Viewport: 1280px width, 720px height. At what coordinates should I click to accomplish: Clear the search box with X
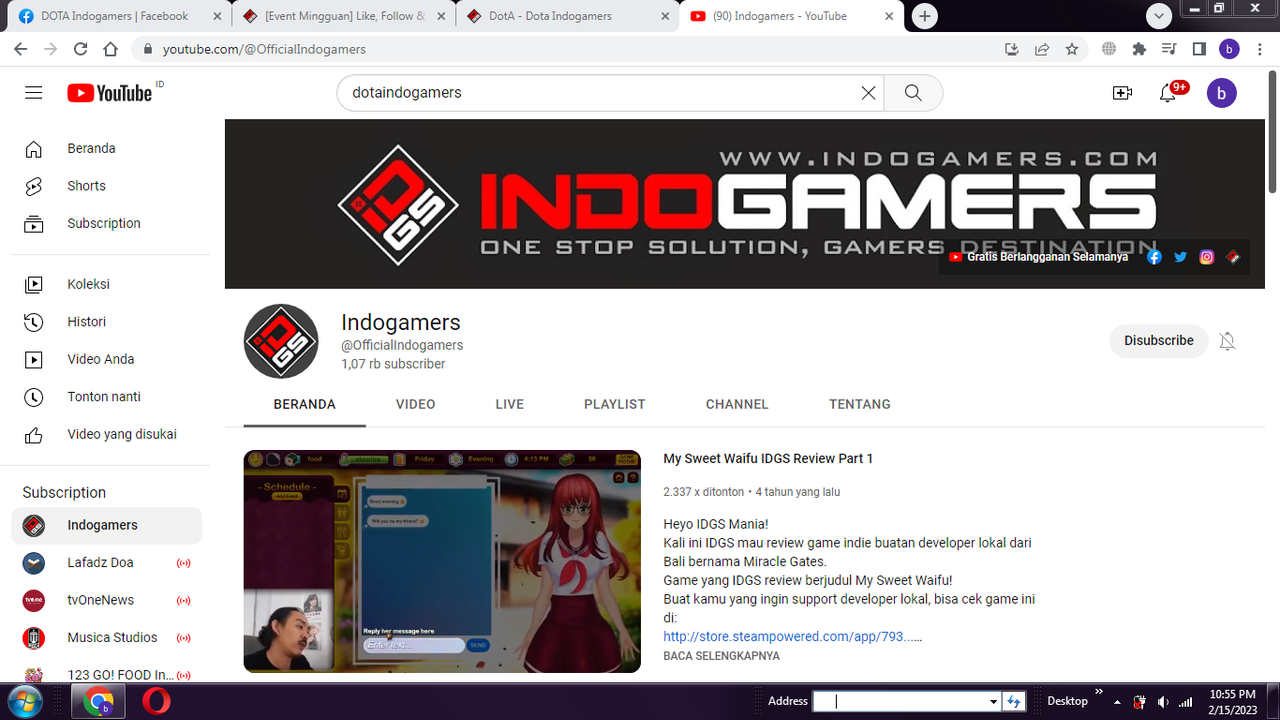coord(868,93)
